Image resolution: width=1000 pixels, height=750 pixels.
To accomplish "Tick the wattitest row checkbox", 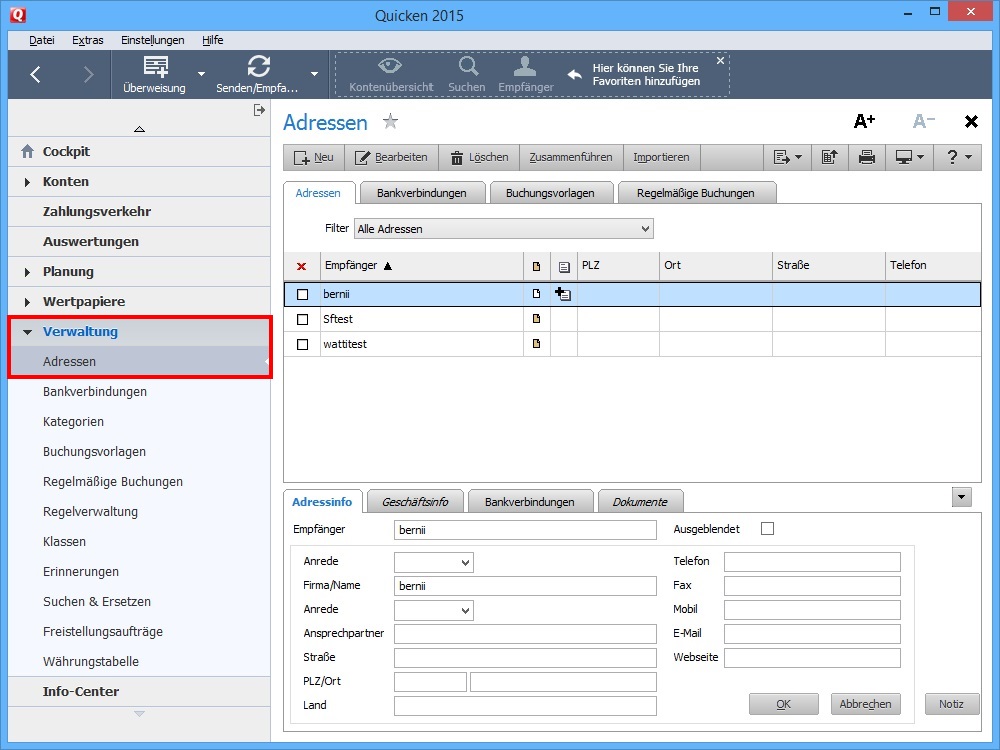I will tap(303, 344).
